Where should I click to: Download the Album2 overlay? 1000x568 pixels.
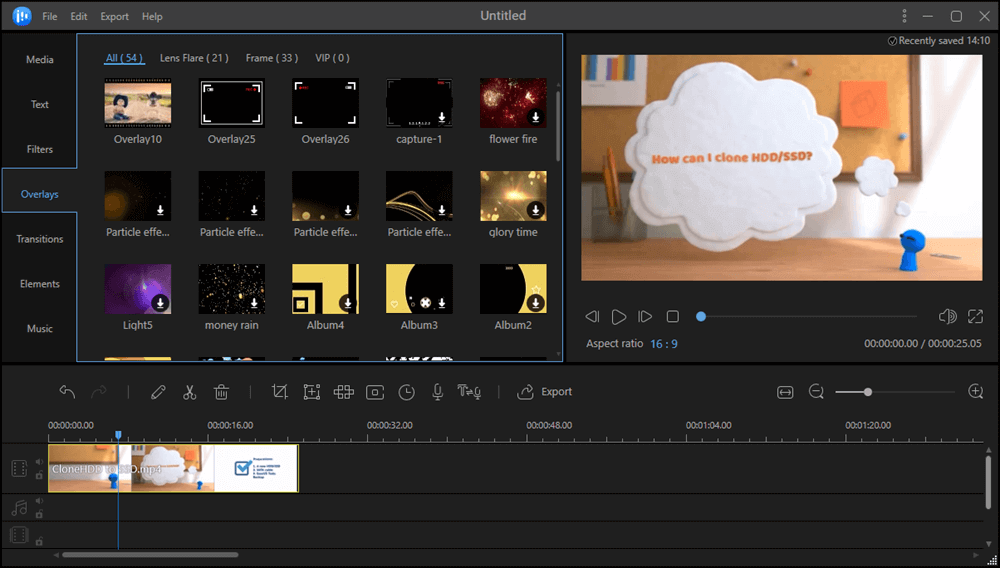[536, 303]
